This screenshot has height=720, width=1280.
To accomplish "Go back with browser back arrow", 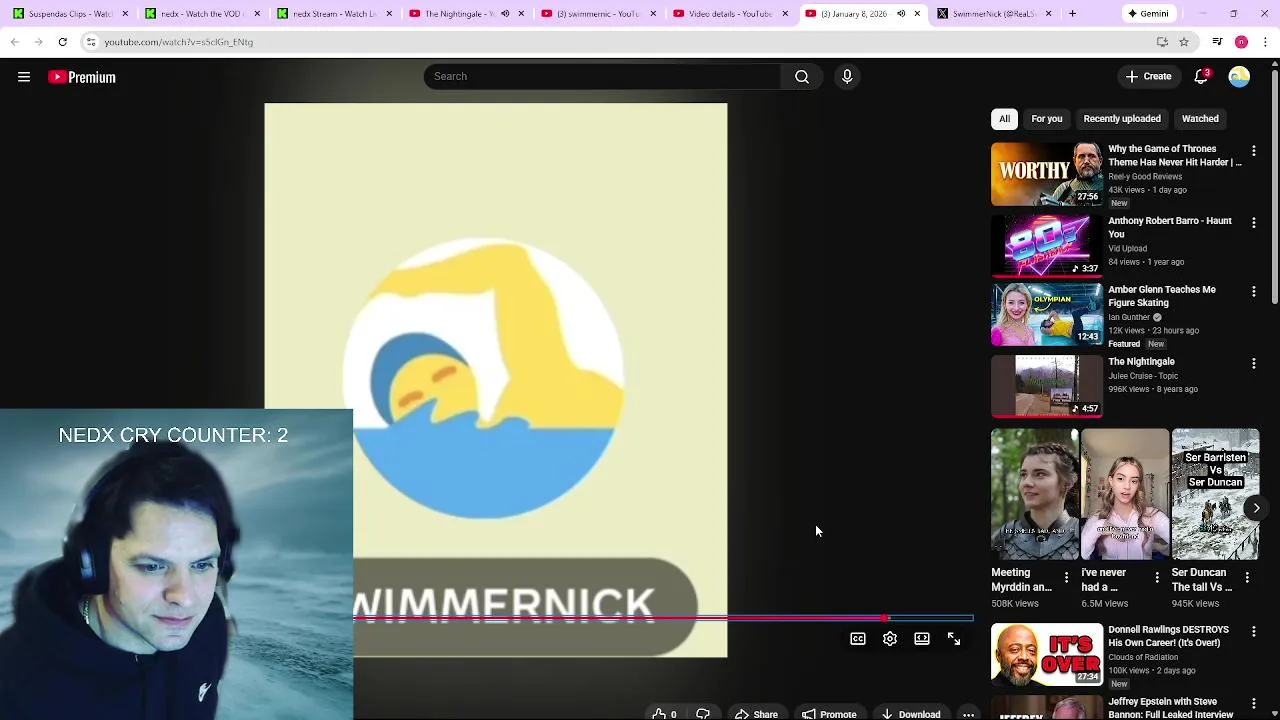I will [15, 42].
